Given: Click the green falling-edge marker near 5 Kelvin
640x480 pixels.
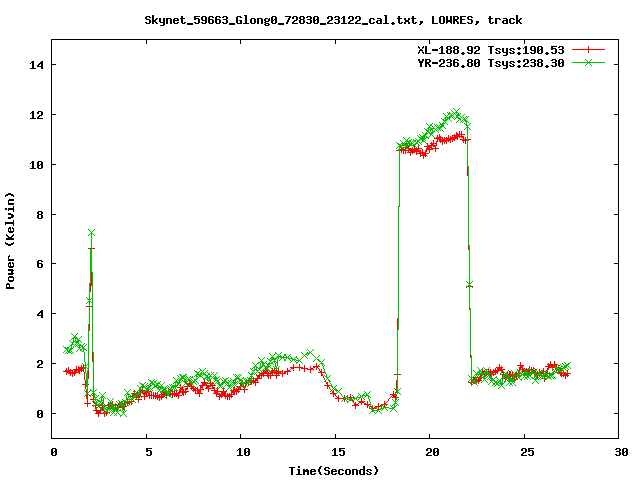Looking at the screenshot, I should click(x=469, y=284).
